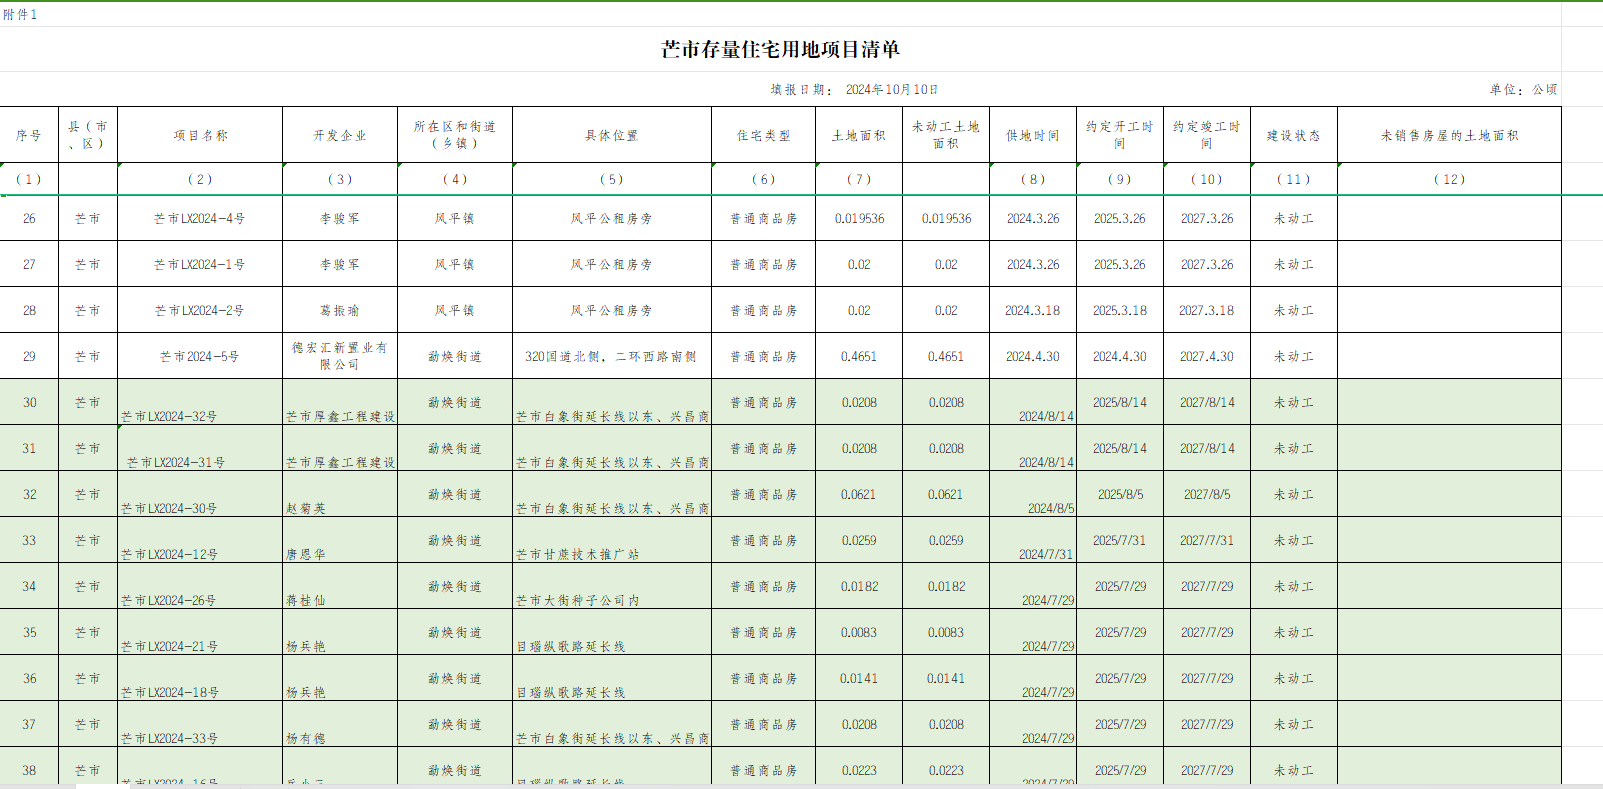Click the "(12)" column index cell
The image size is (1603, 789).
pos(1450,179)
